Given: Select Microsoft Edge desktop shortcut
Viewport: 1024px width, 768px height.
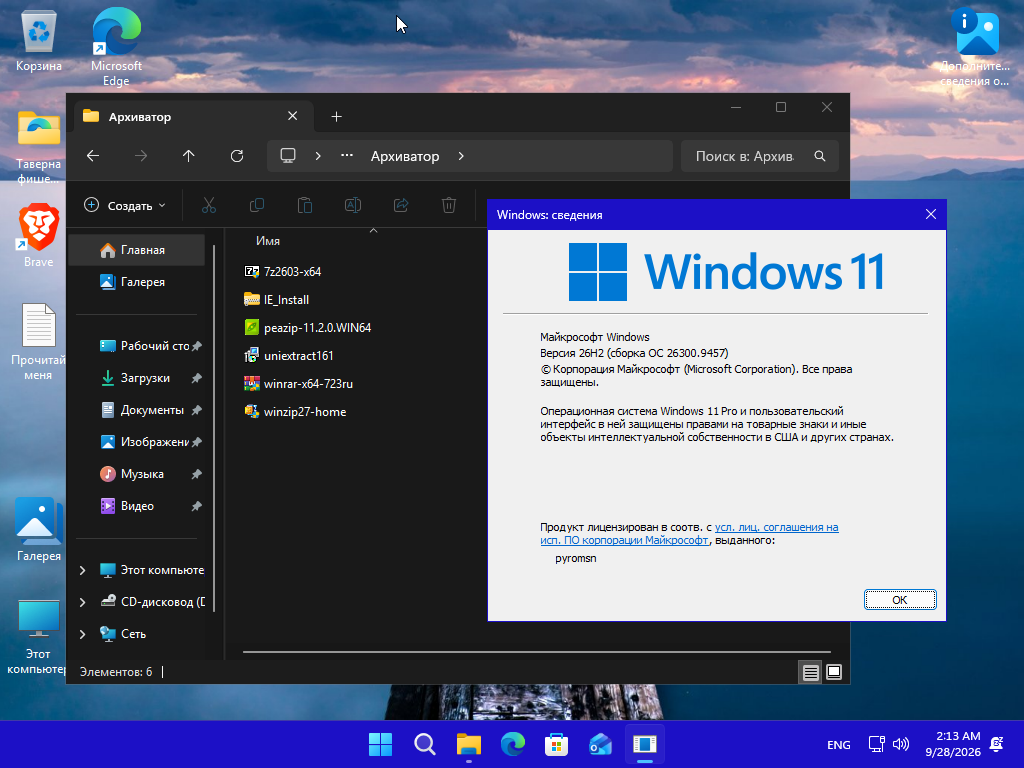Looking at the screenshot, I should [x=116, y=47].
